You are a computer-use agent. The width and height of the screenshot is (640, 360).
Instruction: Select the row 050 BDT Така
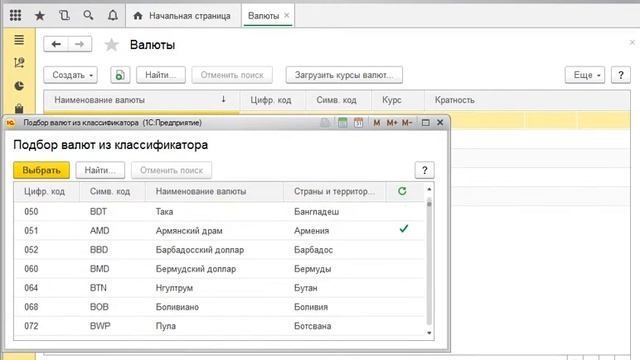pyautogui.click(x=219, y=211)
